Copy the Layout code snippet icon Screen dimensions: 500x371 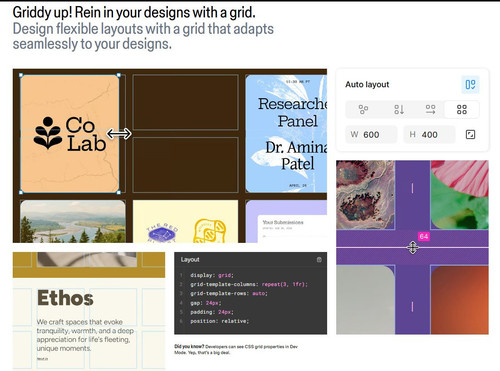coord(319,260)
